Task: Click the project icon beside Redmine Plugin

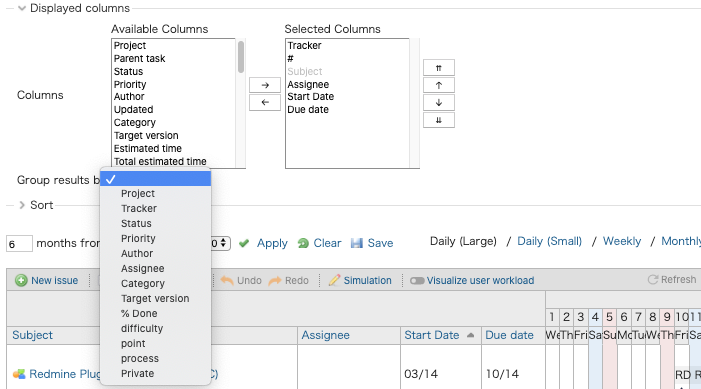Action: [x=19, y=374]
